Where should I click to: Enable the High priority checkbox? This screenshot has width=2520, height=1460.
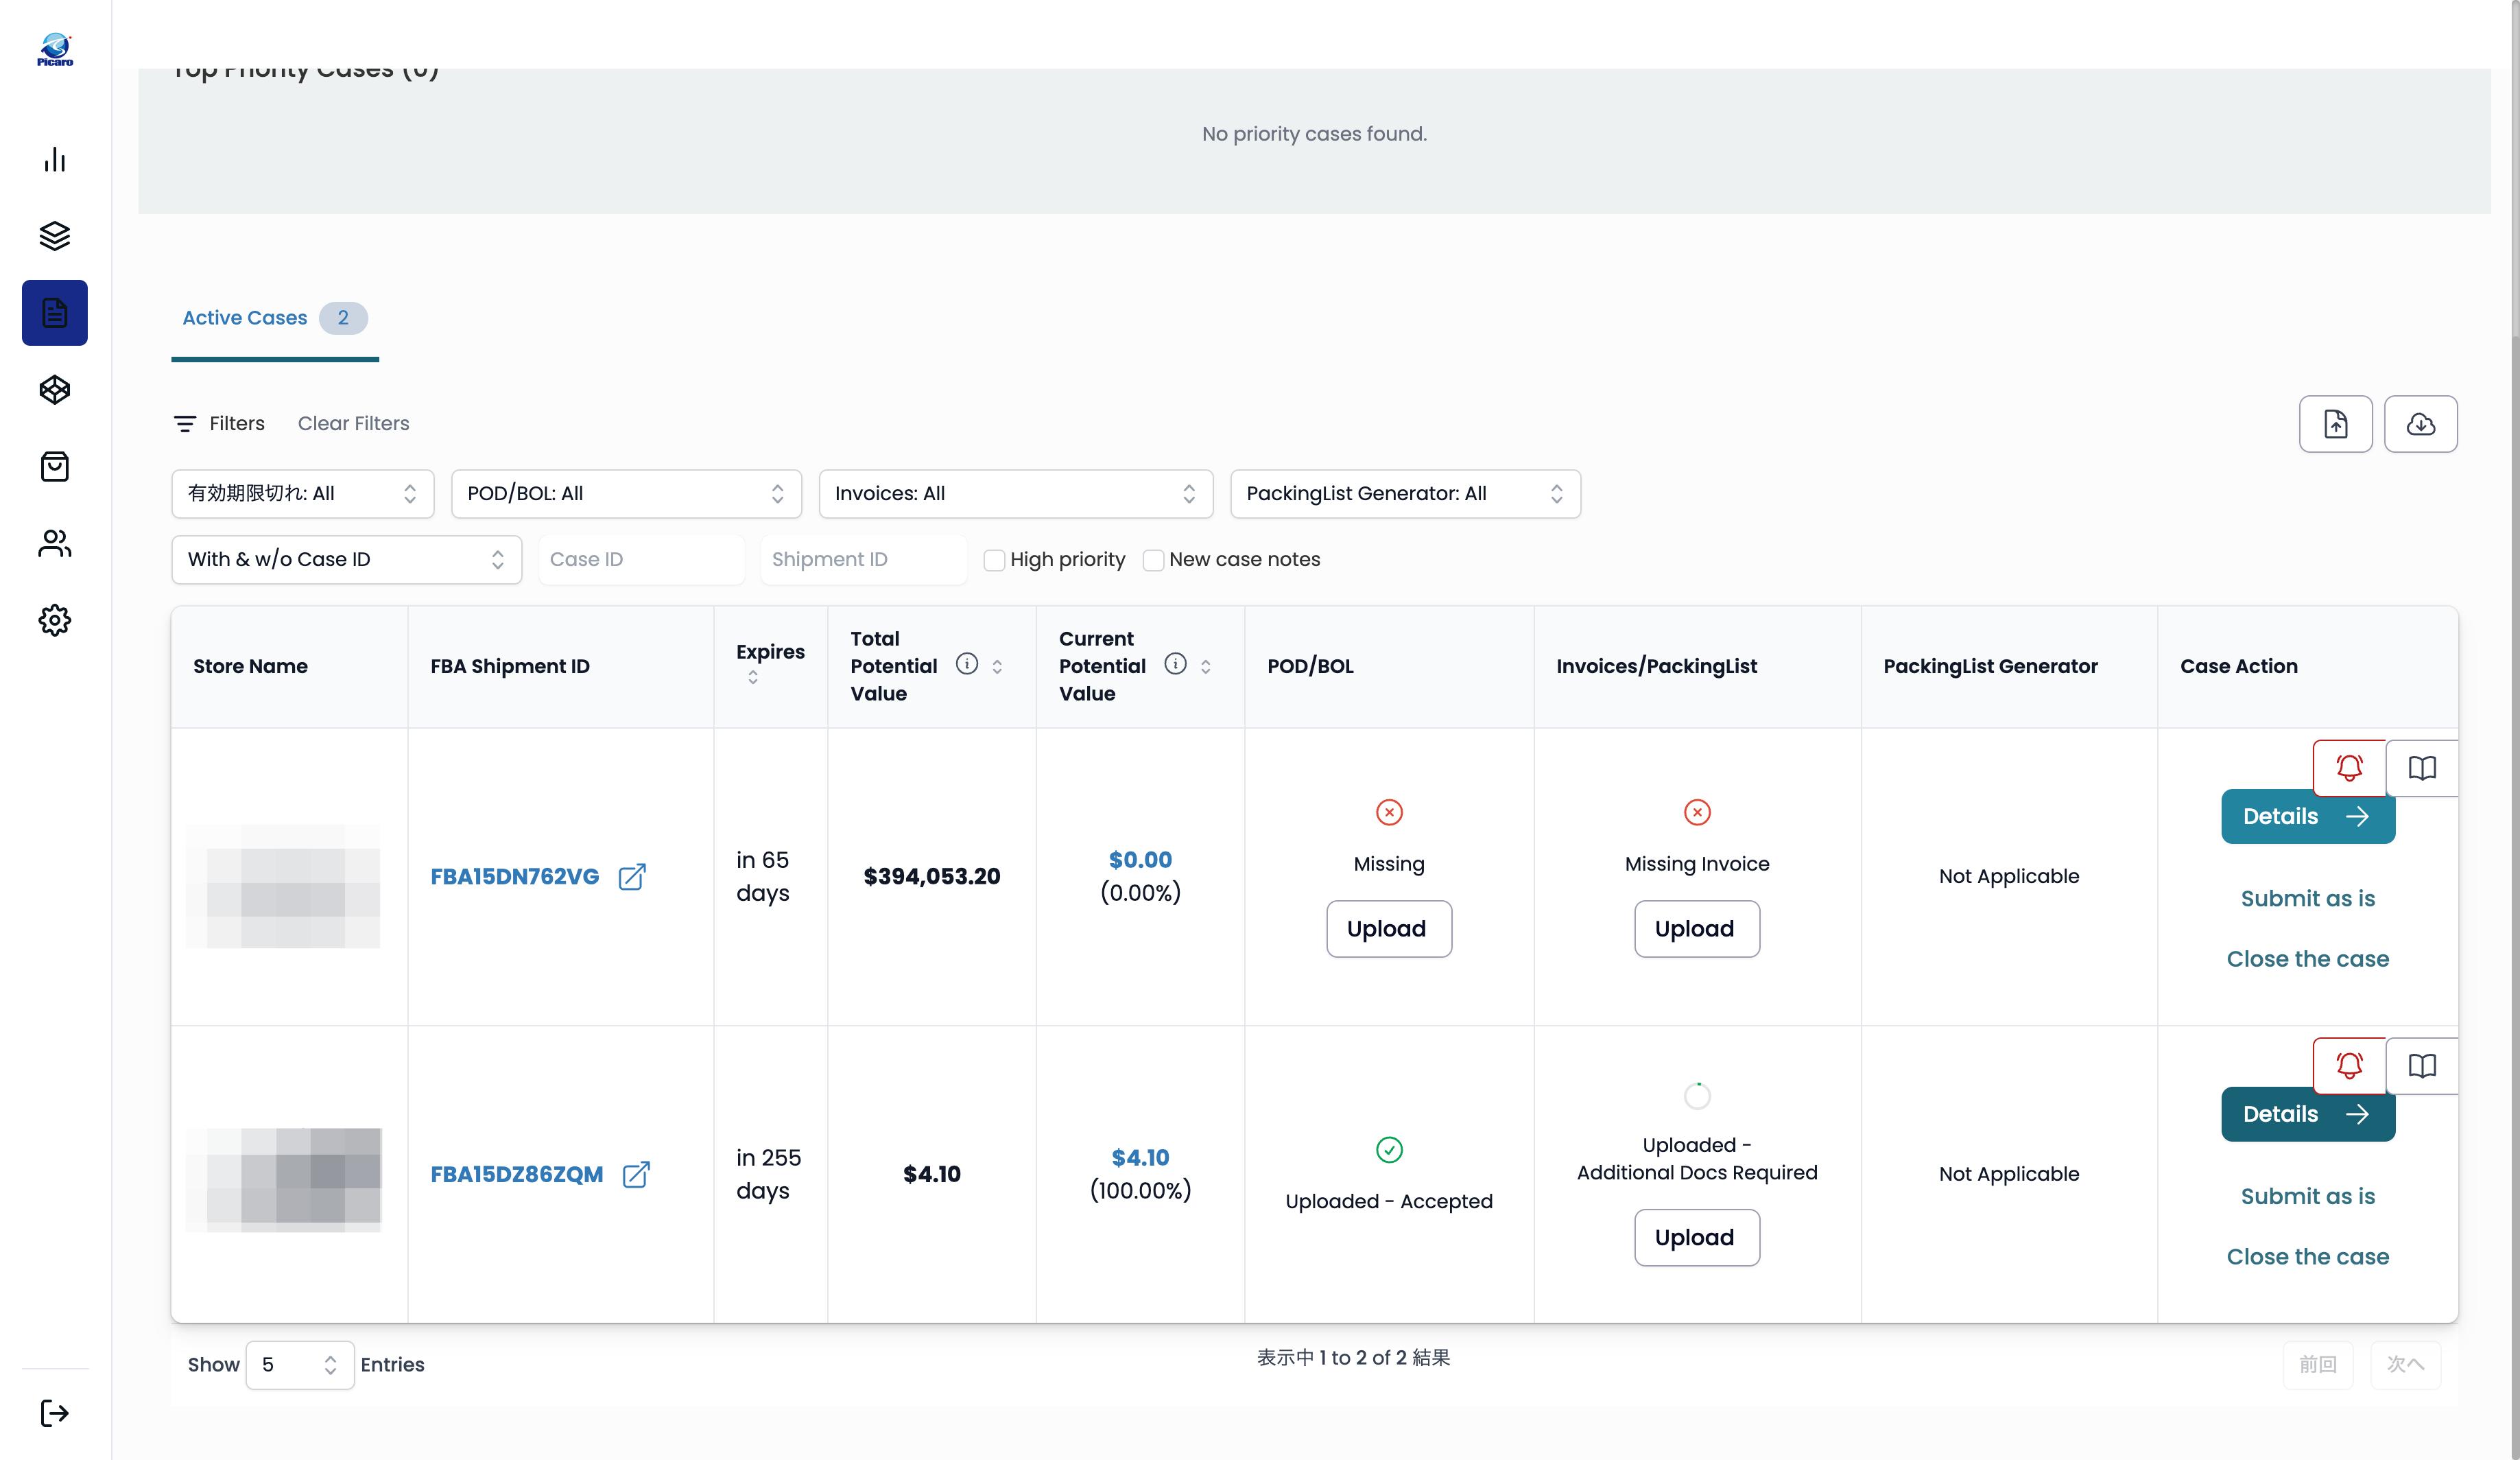pyautogui.click(x=994, y=560)
